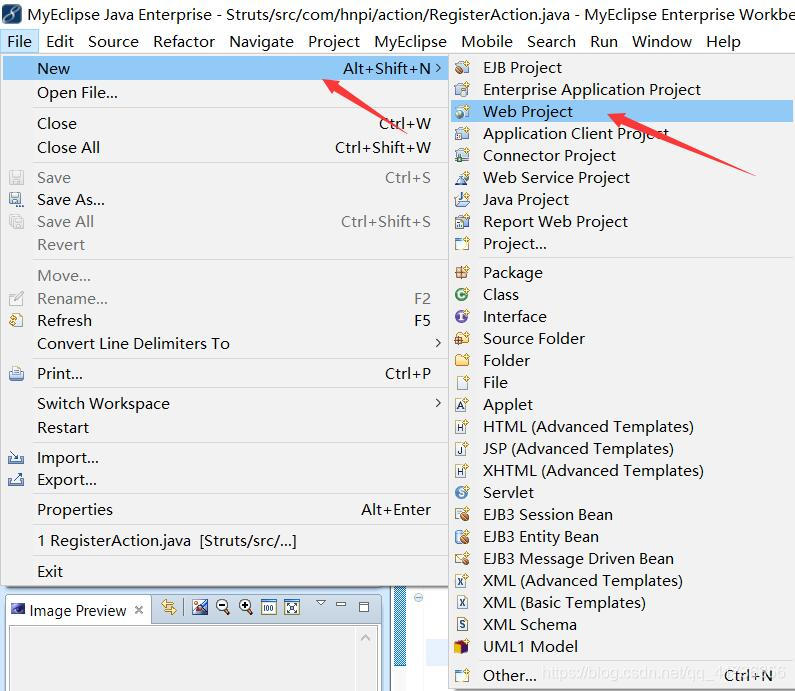Exit MyEclipse via File menu
795x691 pixels.
[x=226, y=572]
